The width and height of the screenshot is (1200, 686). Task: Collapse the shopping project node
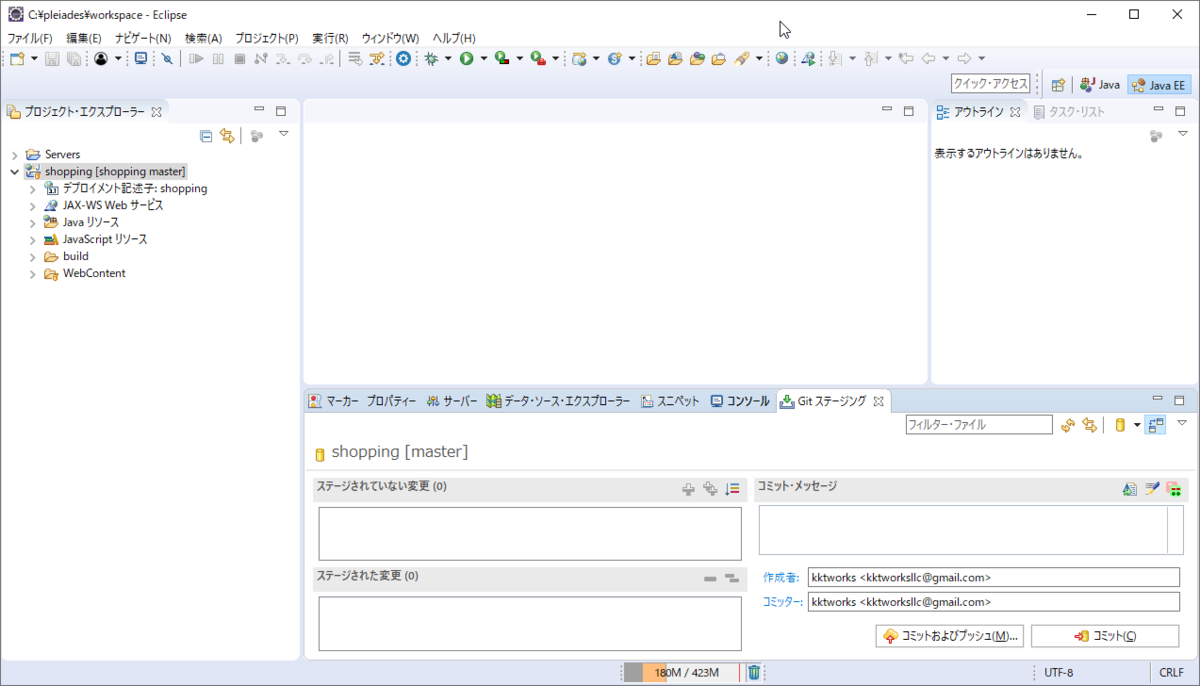(15, 172)
